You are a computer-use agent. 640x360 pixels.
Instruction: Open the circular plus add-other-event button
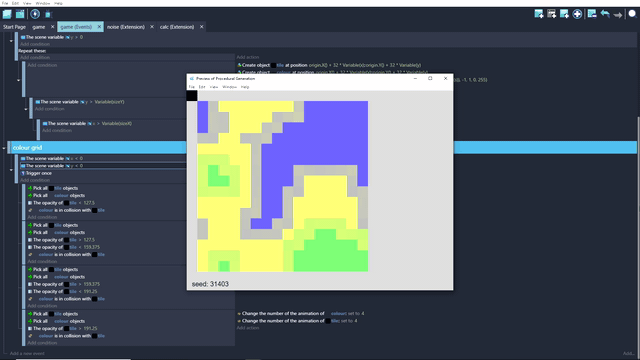point(577,14)
